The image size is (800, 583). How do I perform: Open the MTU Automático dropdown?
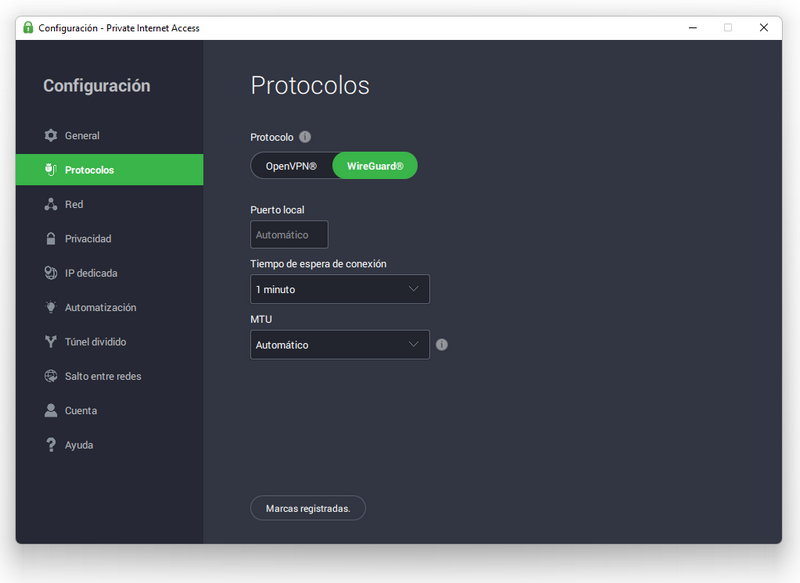pos(340,345)
